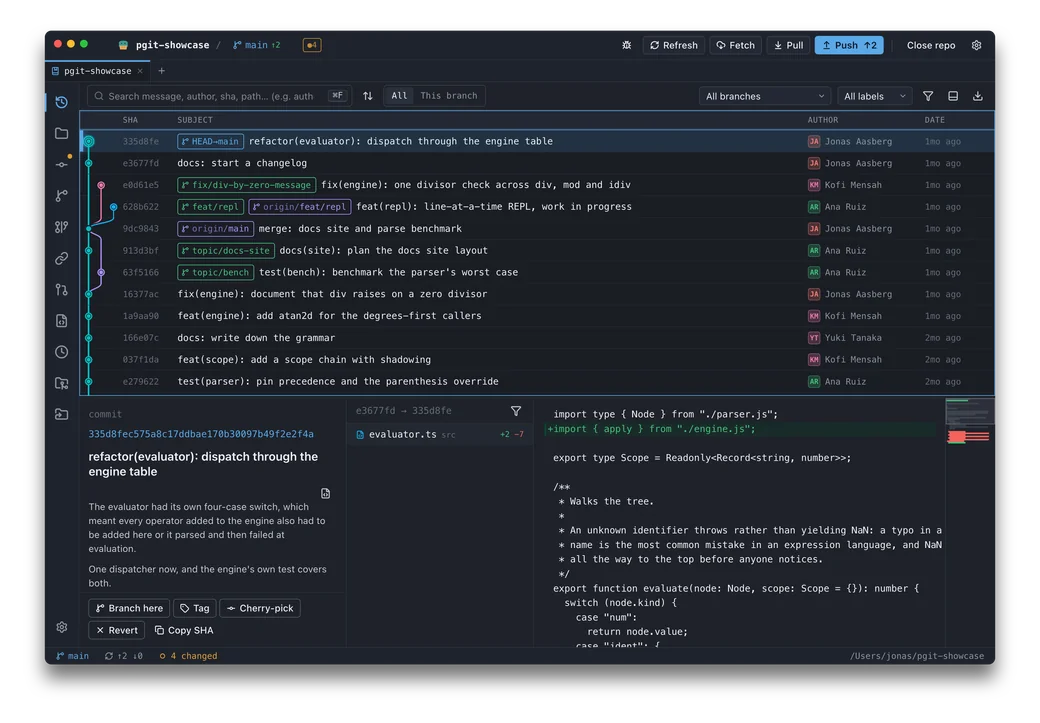Image resolution: width=1040 pixels, height=723 pixels.
Task: Select evaluator.ts in changed files list
Action: point(439,434)
